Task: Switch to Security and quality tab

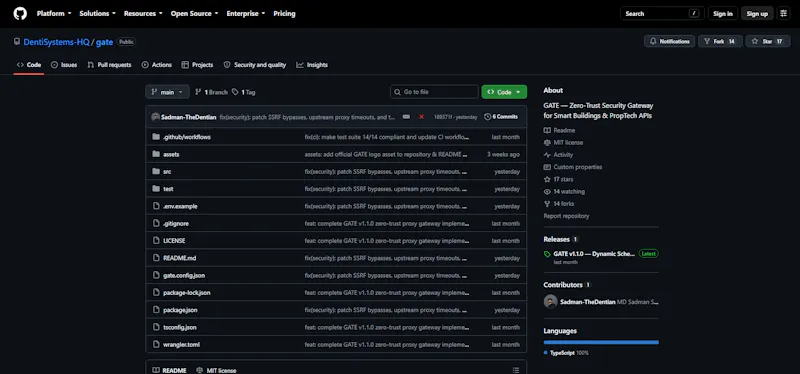Action: [255, 65]
